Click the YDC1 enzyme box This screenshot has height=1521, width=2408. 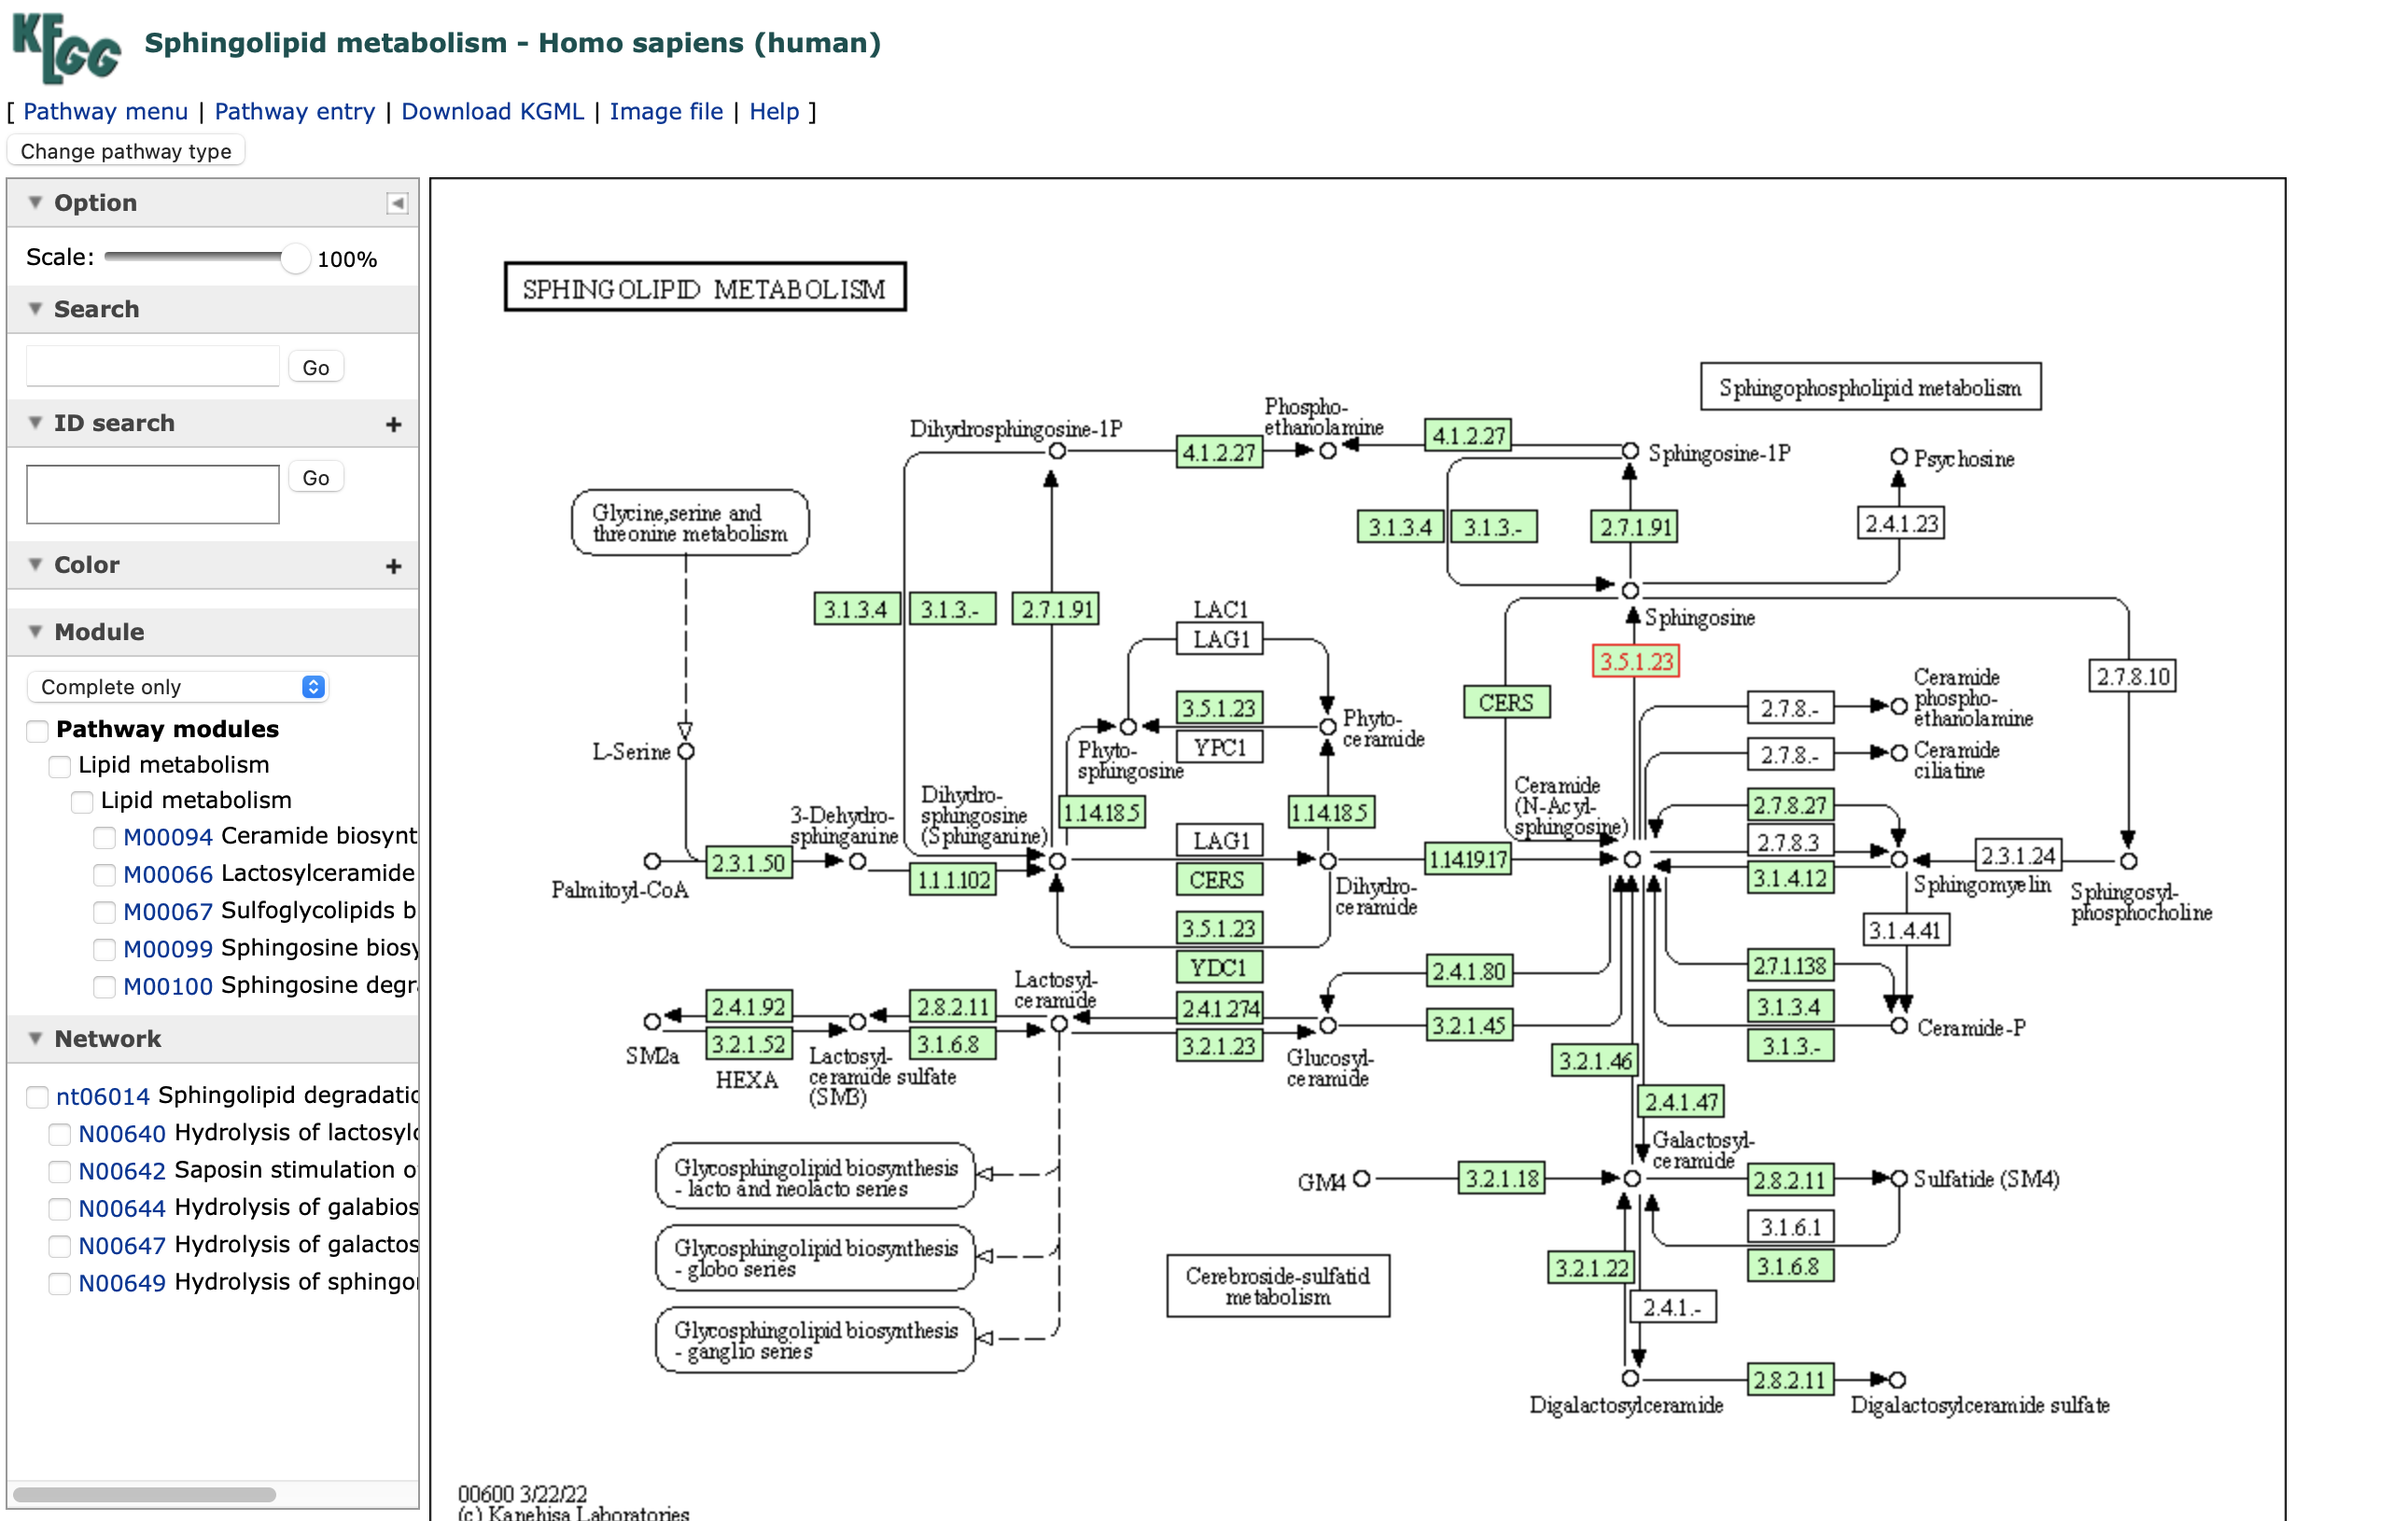click(1219, 968)
